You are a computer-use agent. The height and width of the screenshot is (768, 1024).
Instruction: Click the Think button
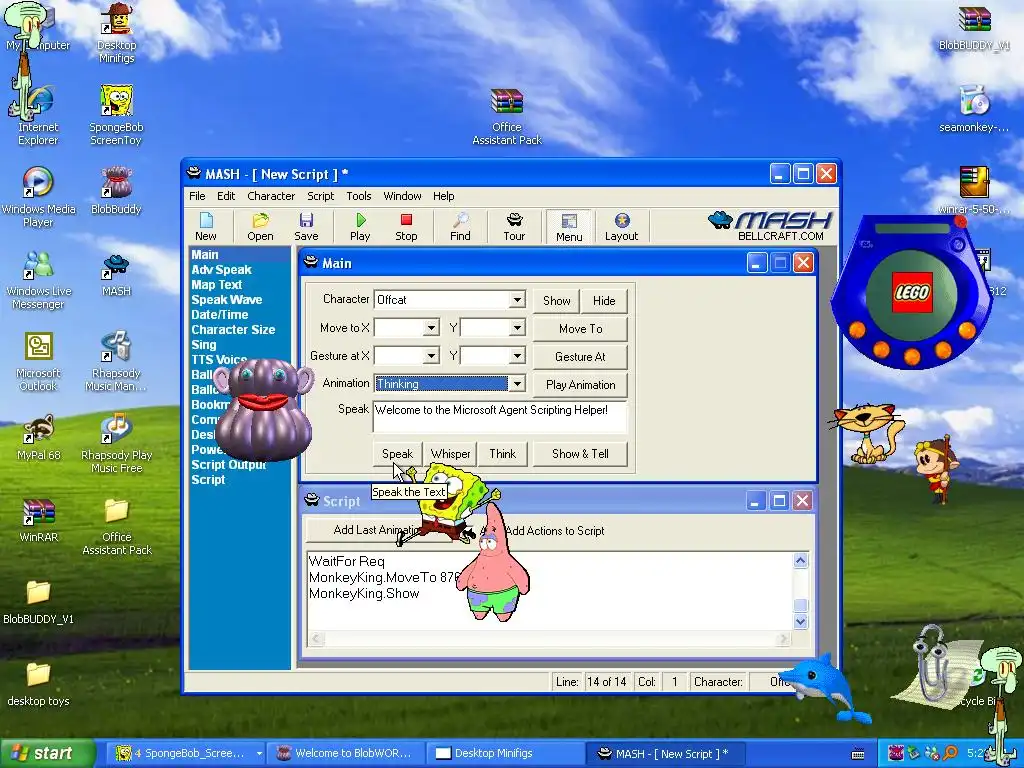coord(502,453)
